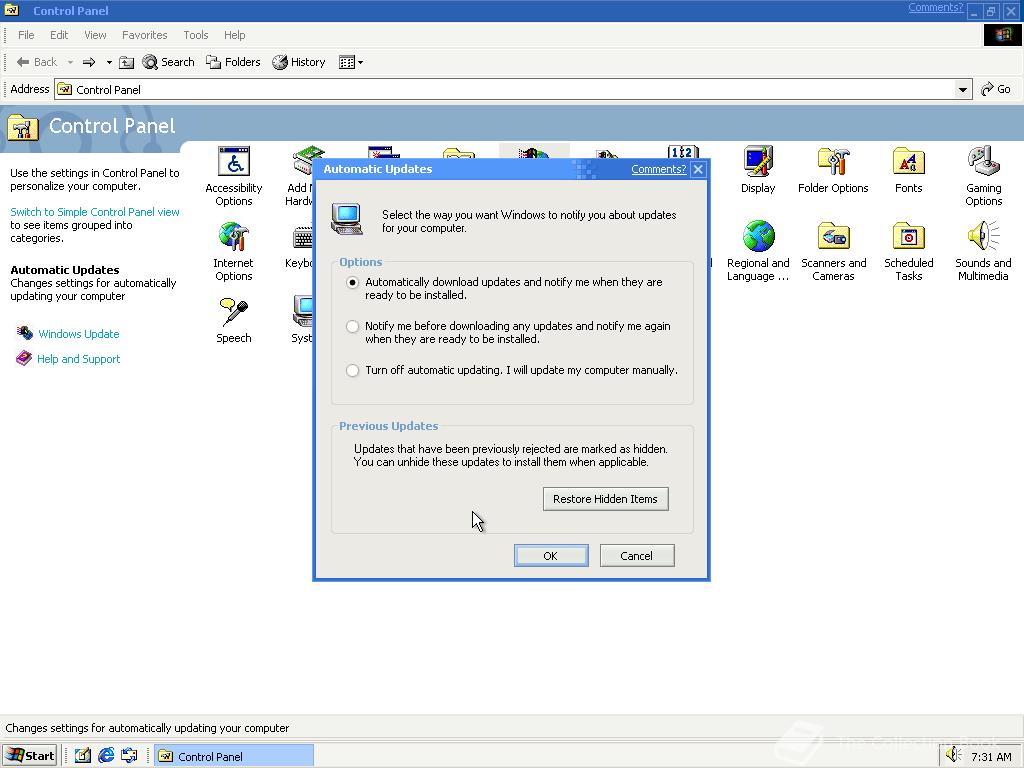
Task: Open the History pane
Action: click(299, 62)
